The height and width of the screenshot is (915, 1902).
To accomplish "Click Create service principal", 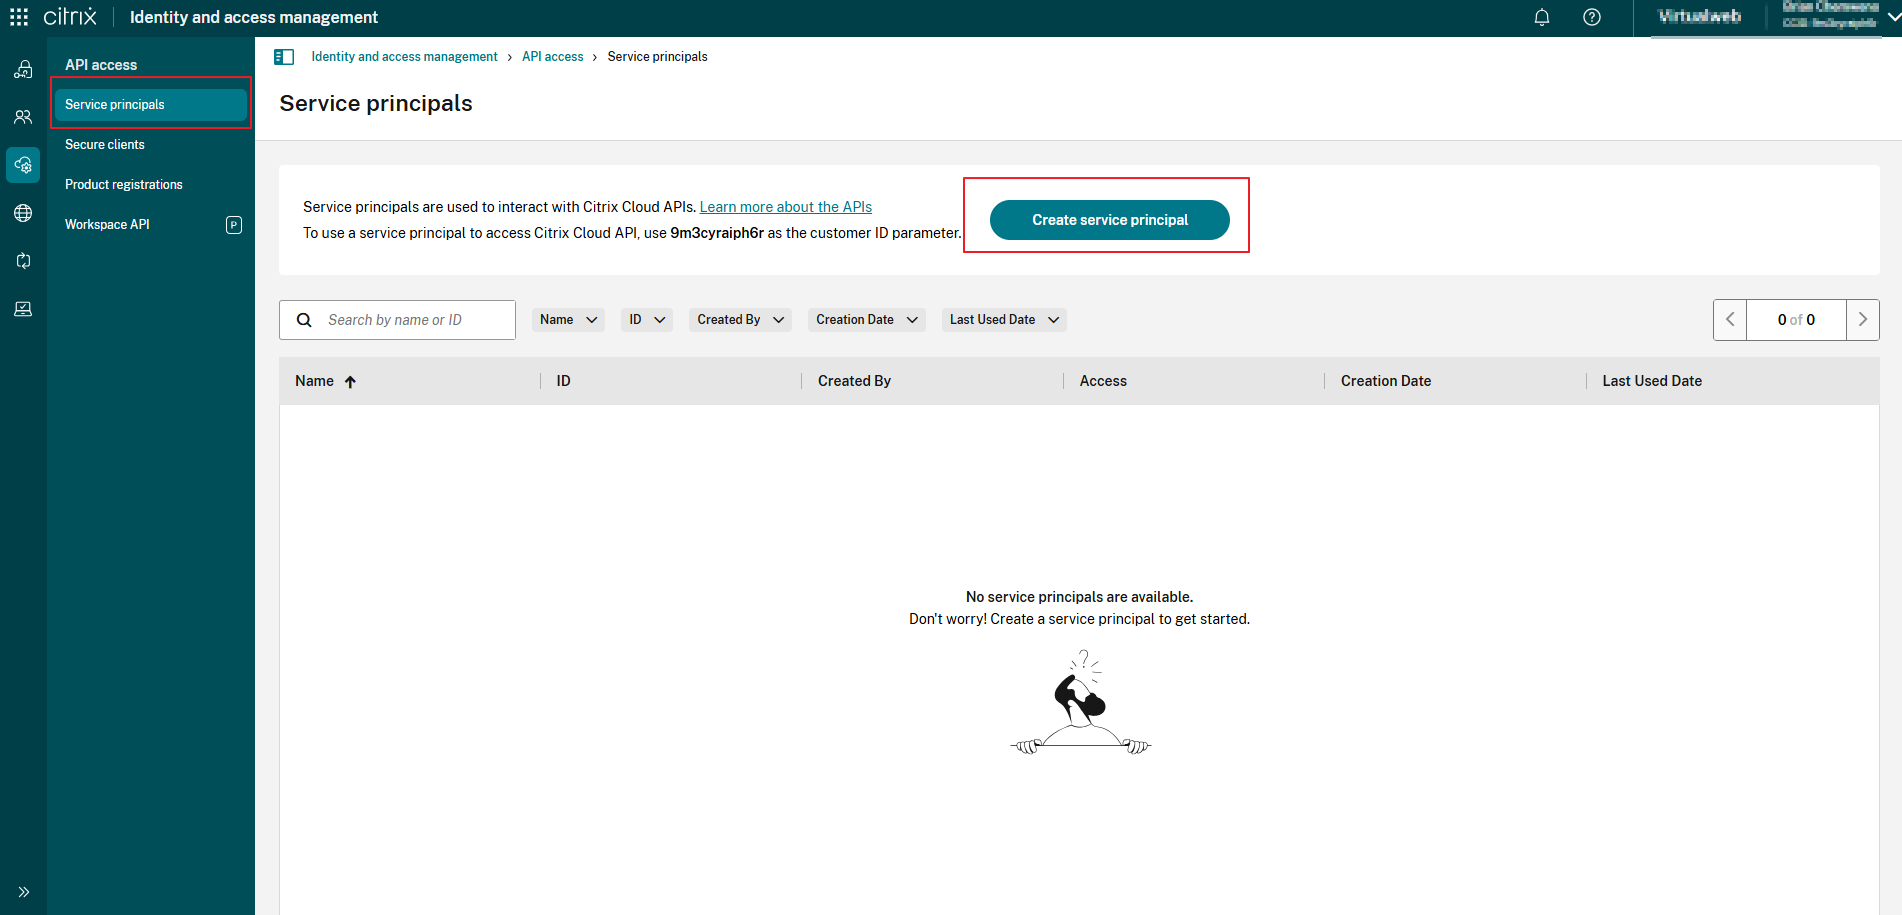I will (1109, 219).
